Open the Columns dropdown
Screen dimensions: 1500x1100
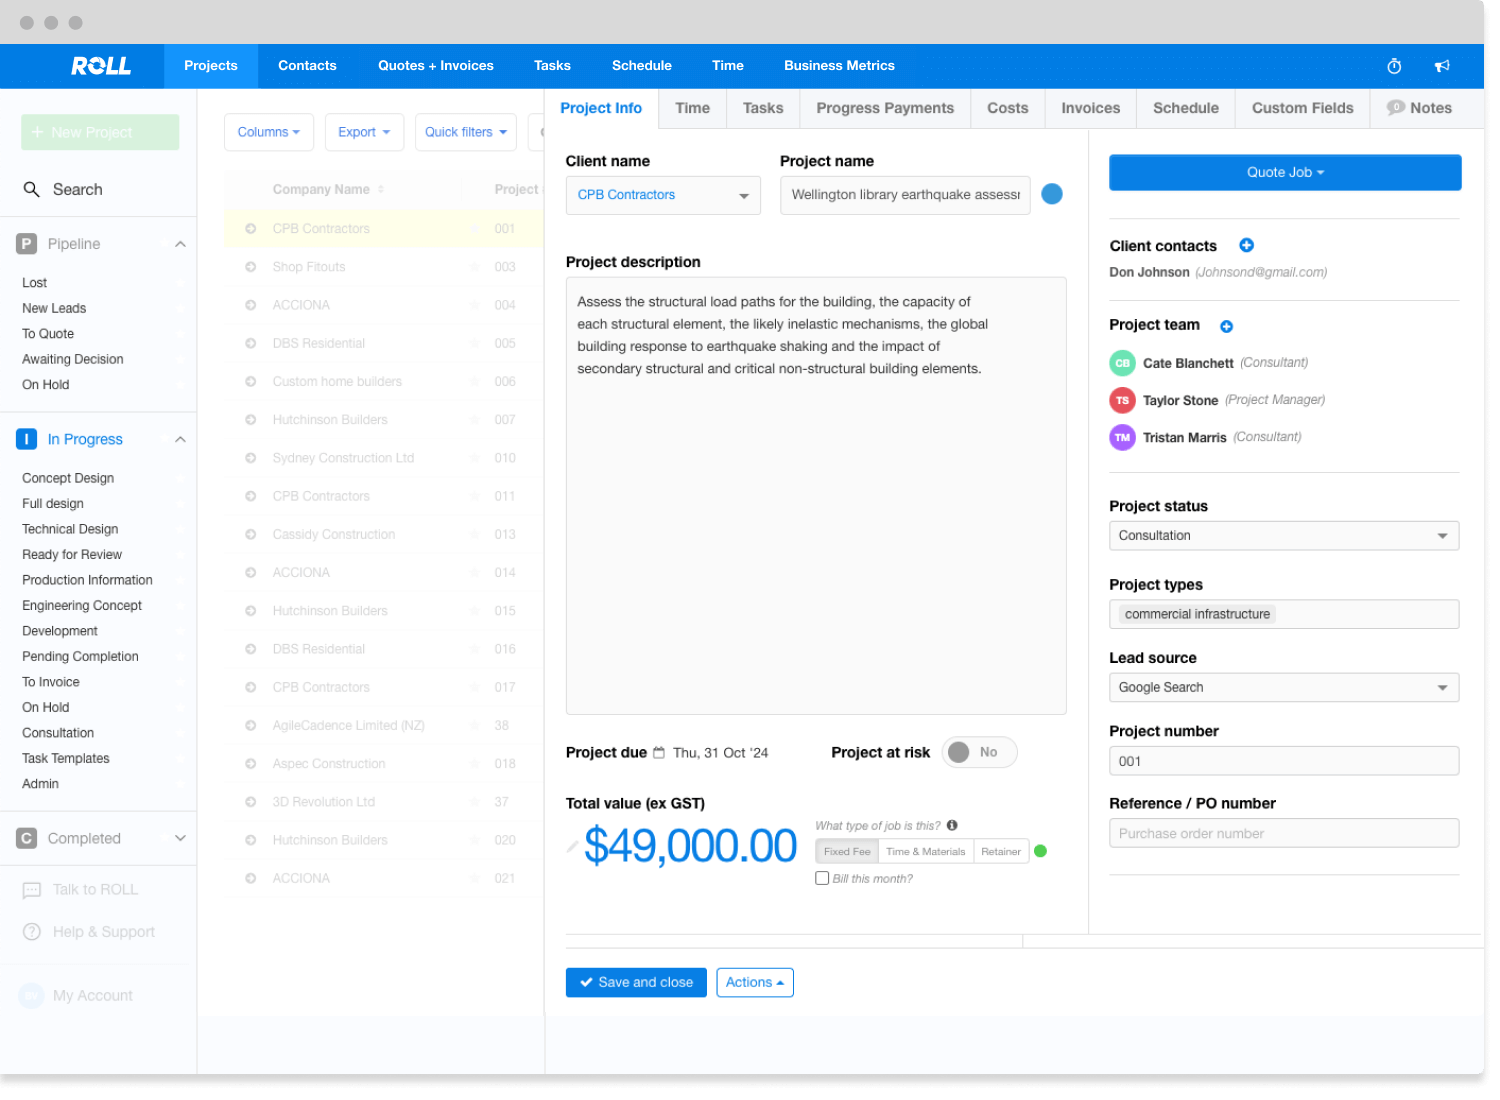(x=269, y=132)
